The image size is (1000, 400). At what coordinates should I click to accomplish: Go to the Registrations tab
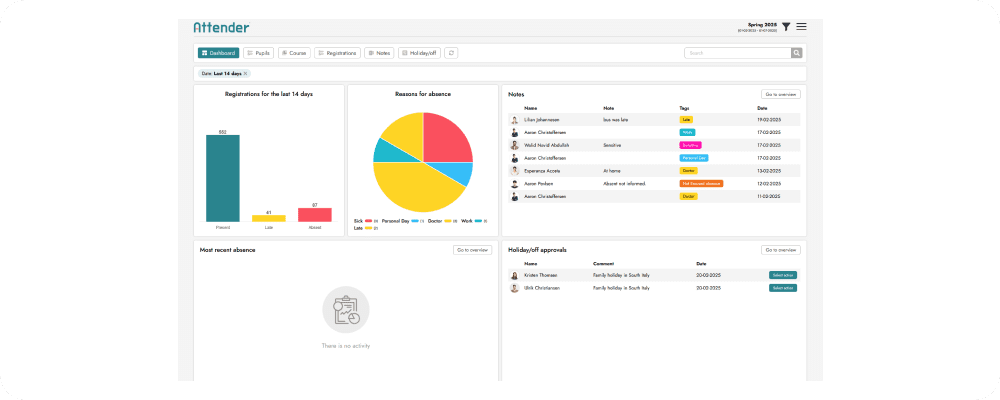337,53
